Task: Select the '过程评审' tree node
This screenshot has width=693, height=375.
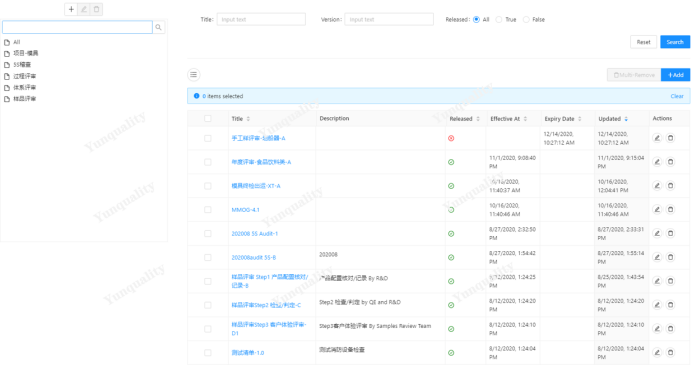Action: pos(25,76)
